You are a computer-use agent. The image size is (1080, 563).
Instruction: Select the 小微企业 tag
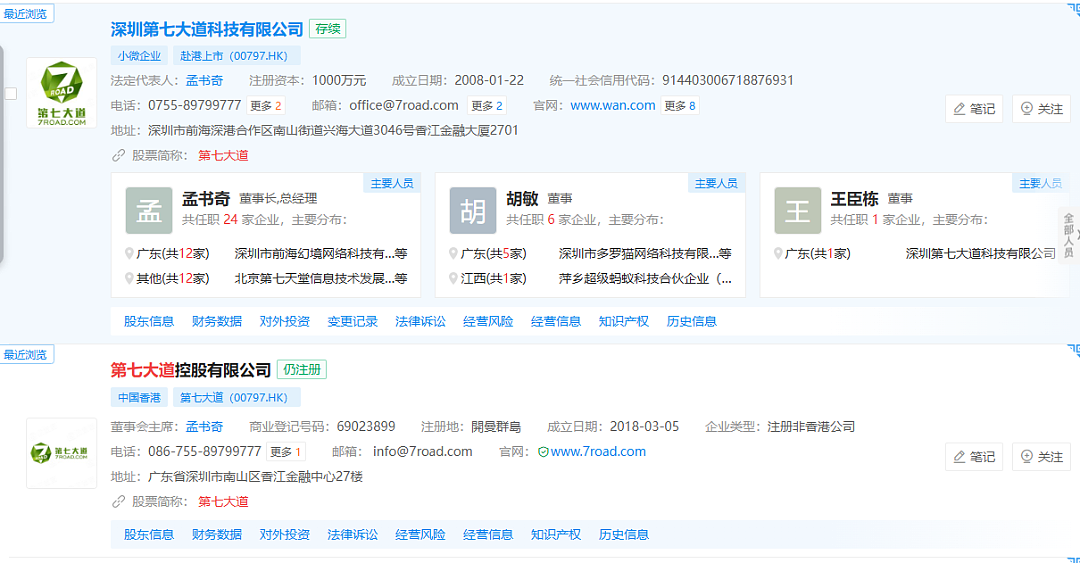(x=139, y=56)
